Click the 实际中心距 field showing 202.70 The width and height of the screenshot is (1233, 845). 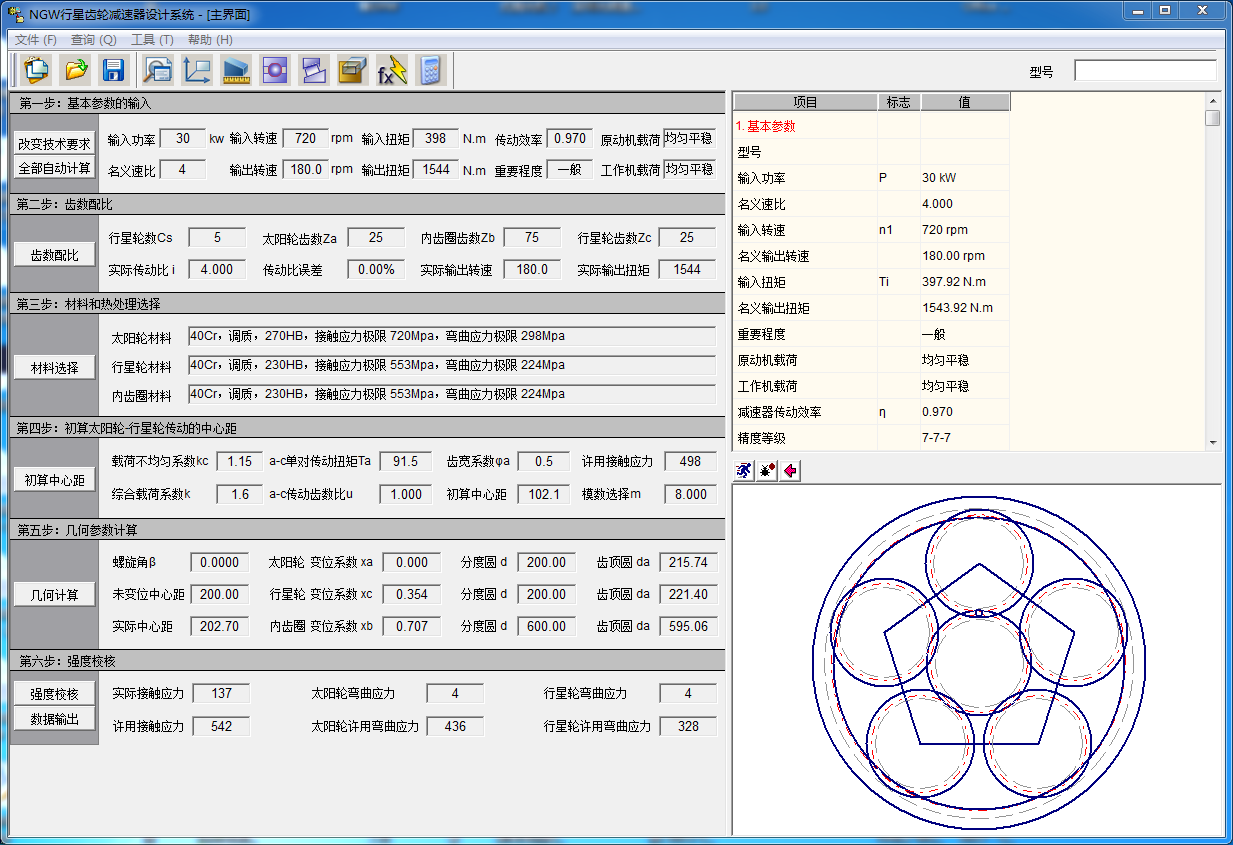point(219,626)
